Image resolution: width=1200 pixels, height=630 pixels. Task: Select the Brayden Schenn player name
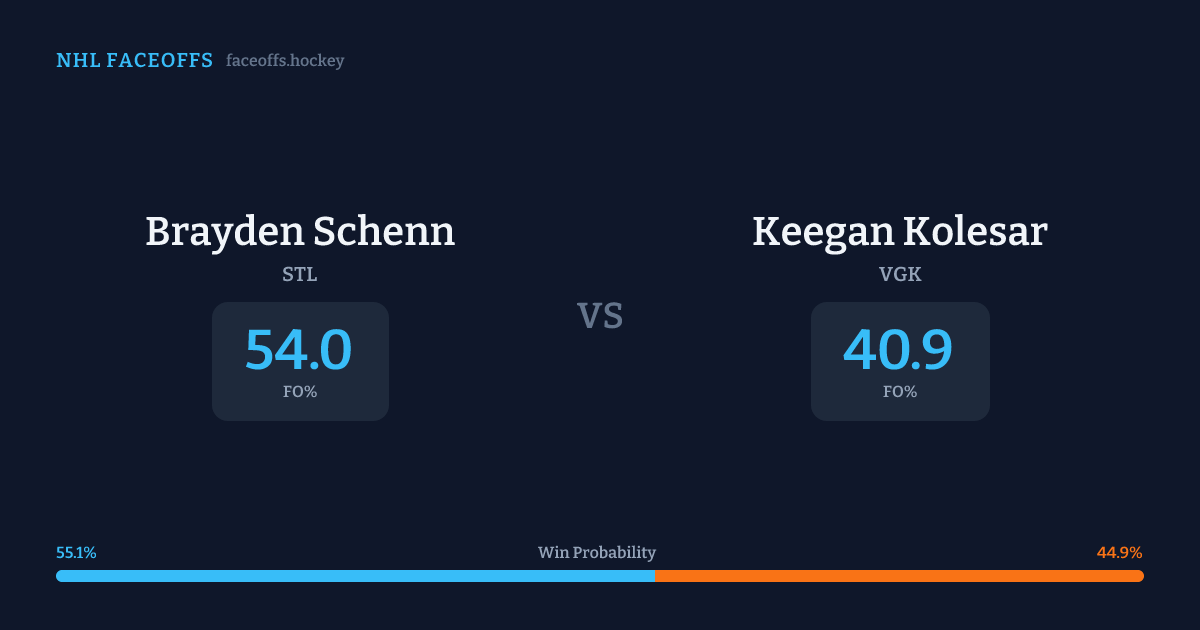[x=300, y=231]
